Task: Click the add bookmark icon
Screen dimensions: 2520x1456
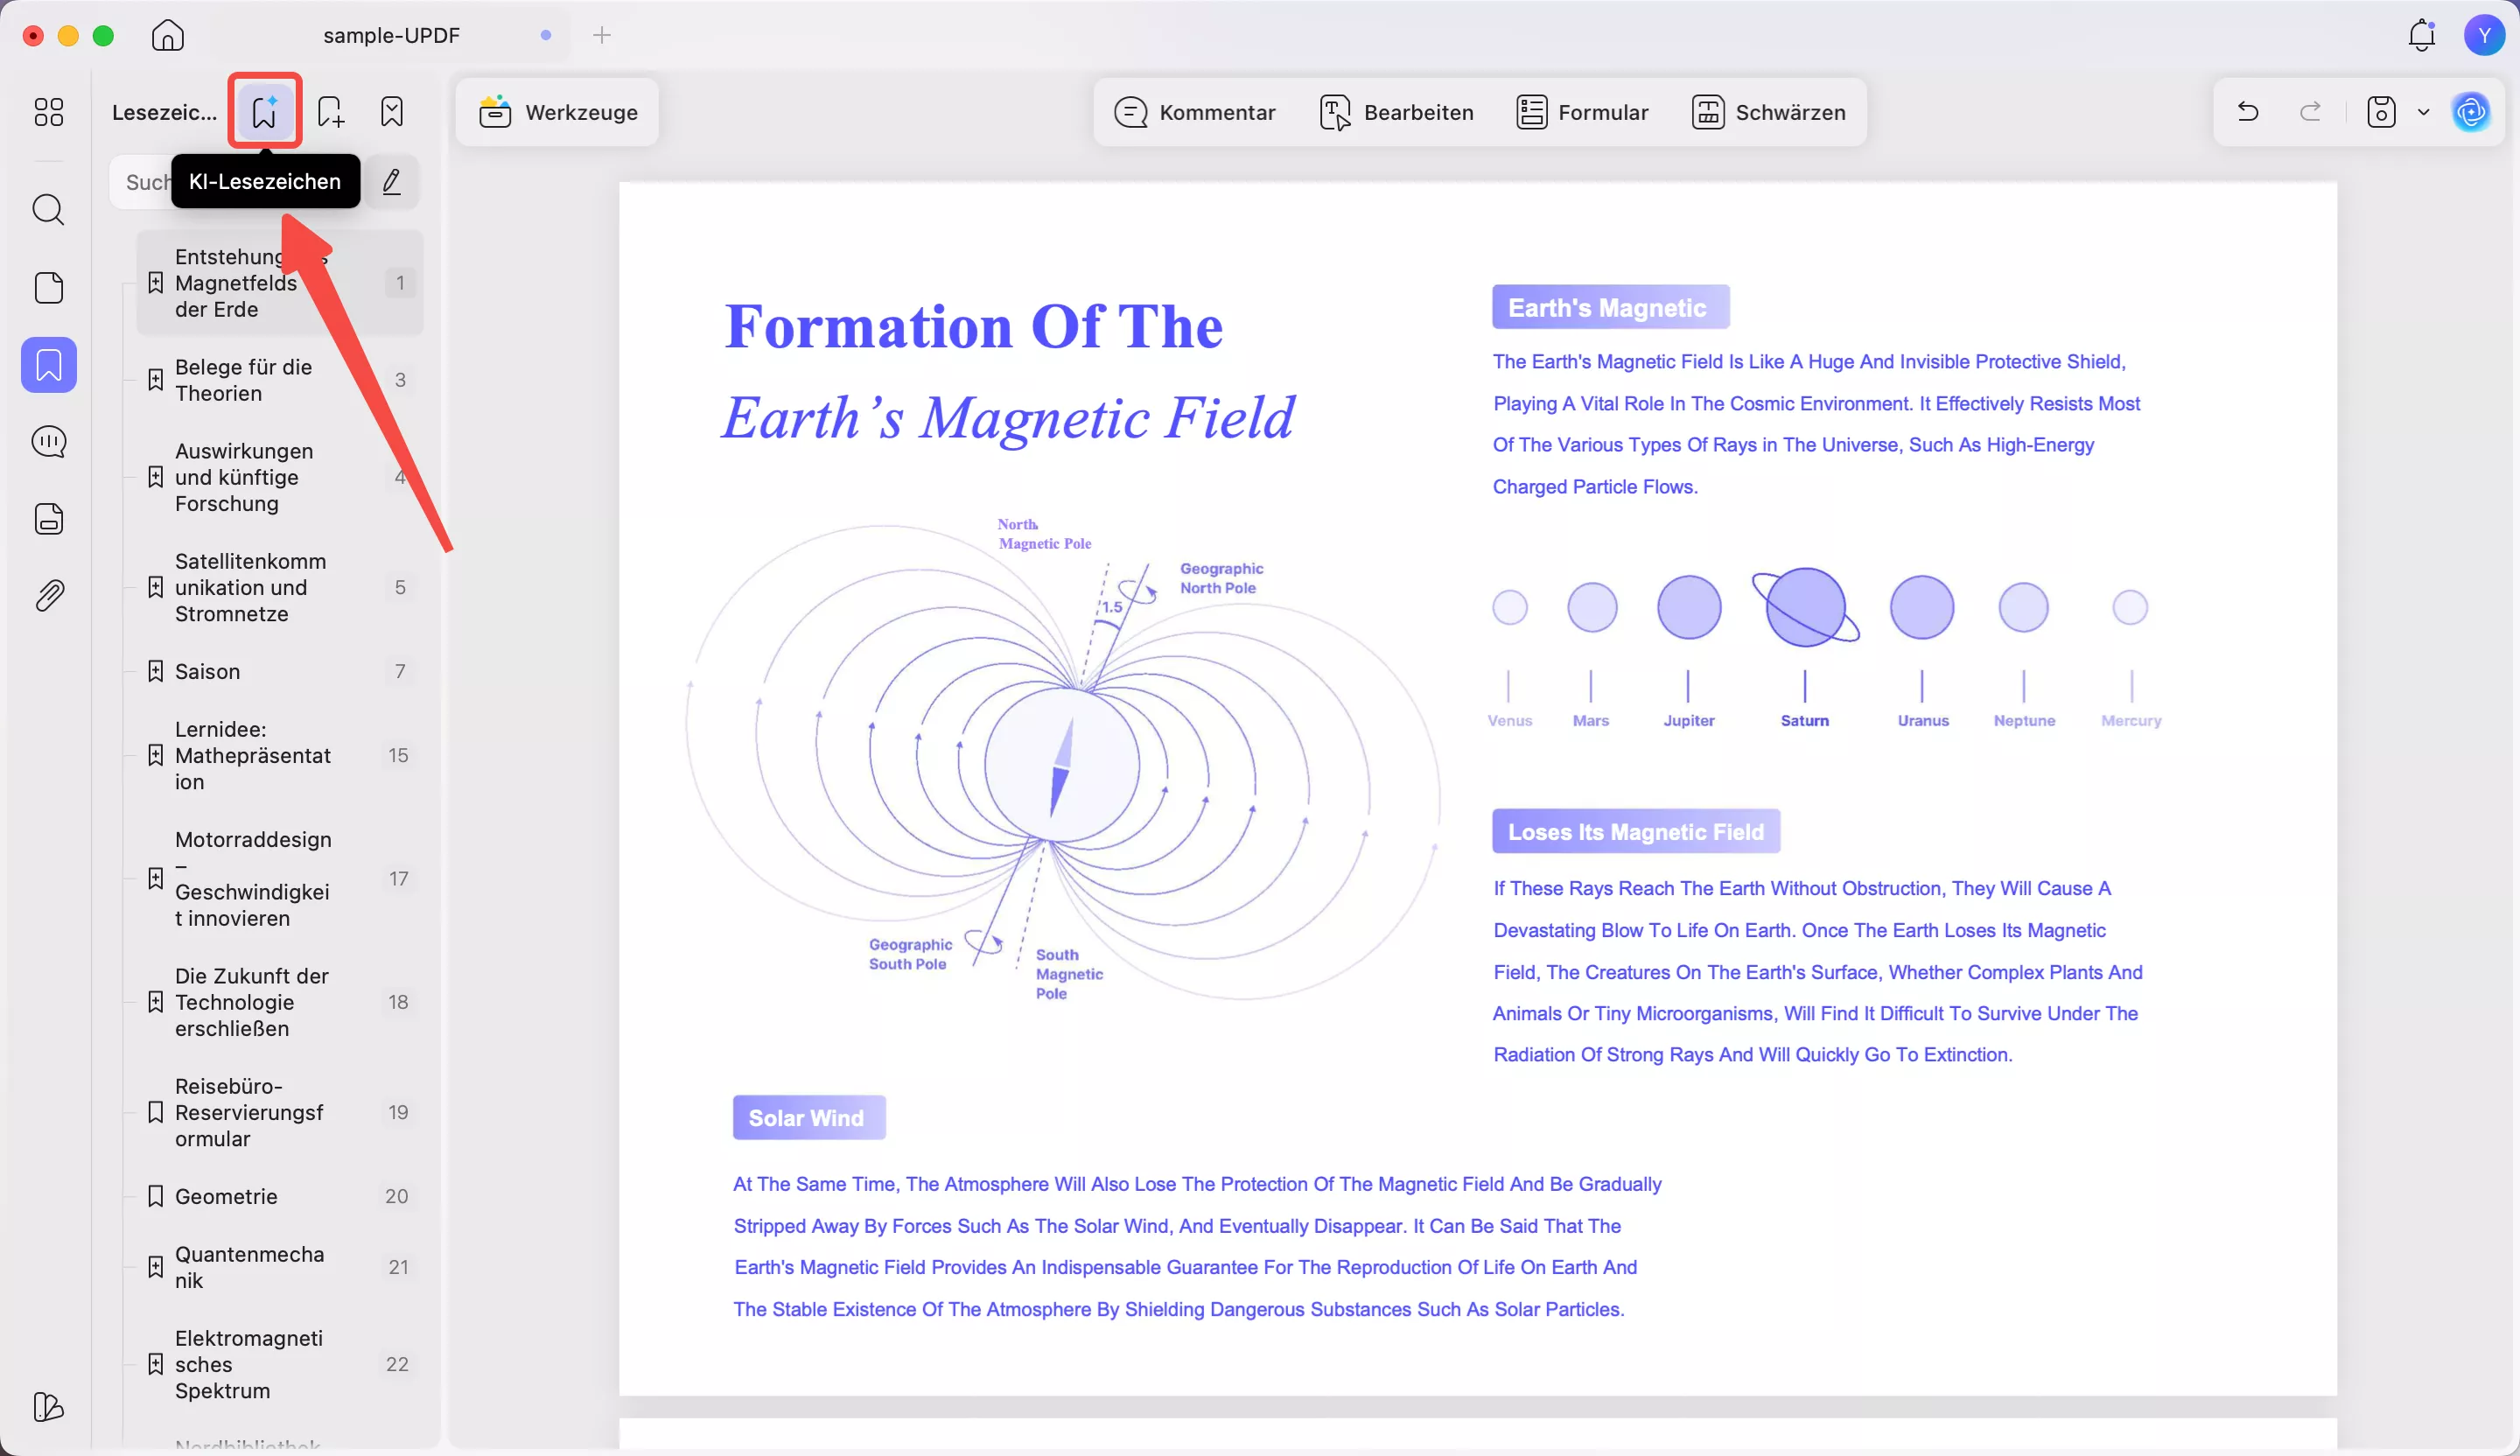Action: (x=330, y=111)
